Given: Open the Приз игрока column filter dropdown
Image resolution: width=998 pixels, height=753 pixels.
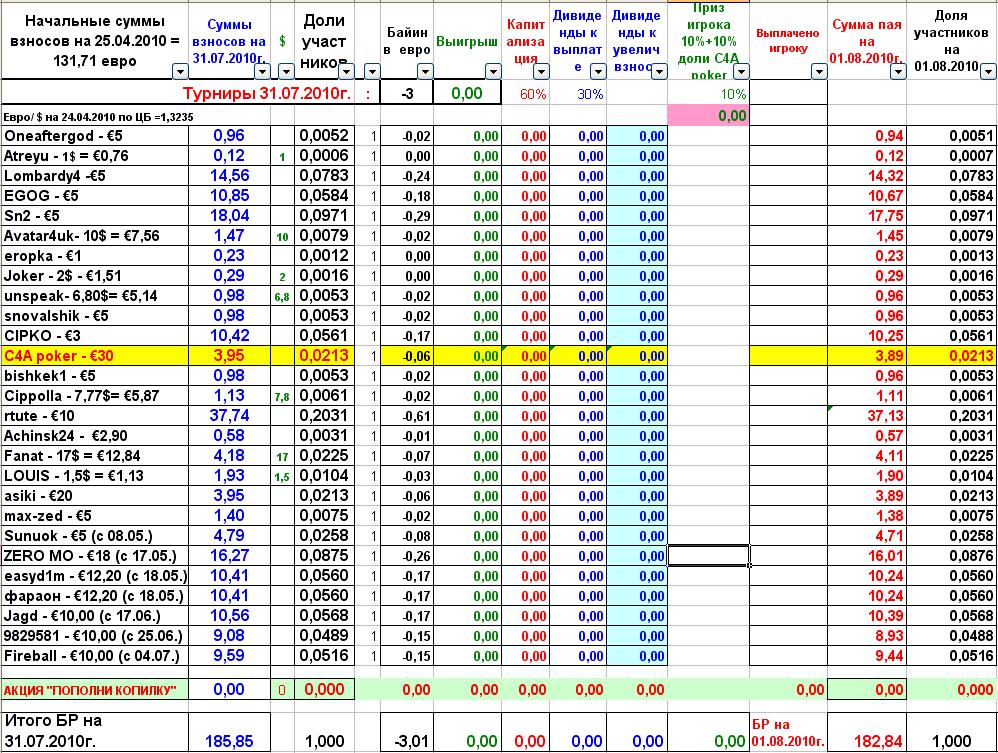Looking at the screenshot, I should tap(739, 71).
